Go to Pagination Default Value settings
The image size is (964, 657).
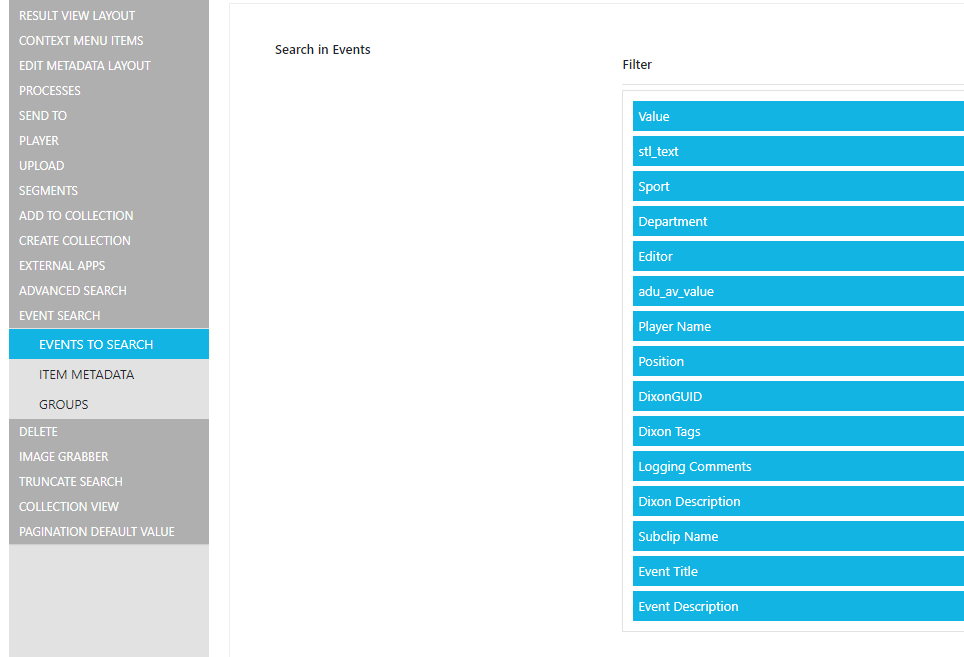(x=97, y=532)
